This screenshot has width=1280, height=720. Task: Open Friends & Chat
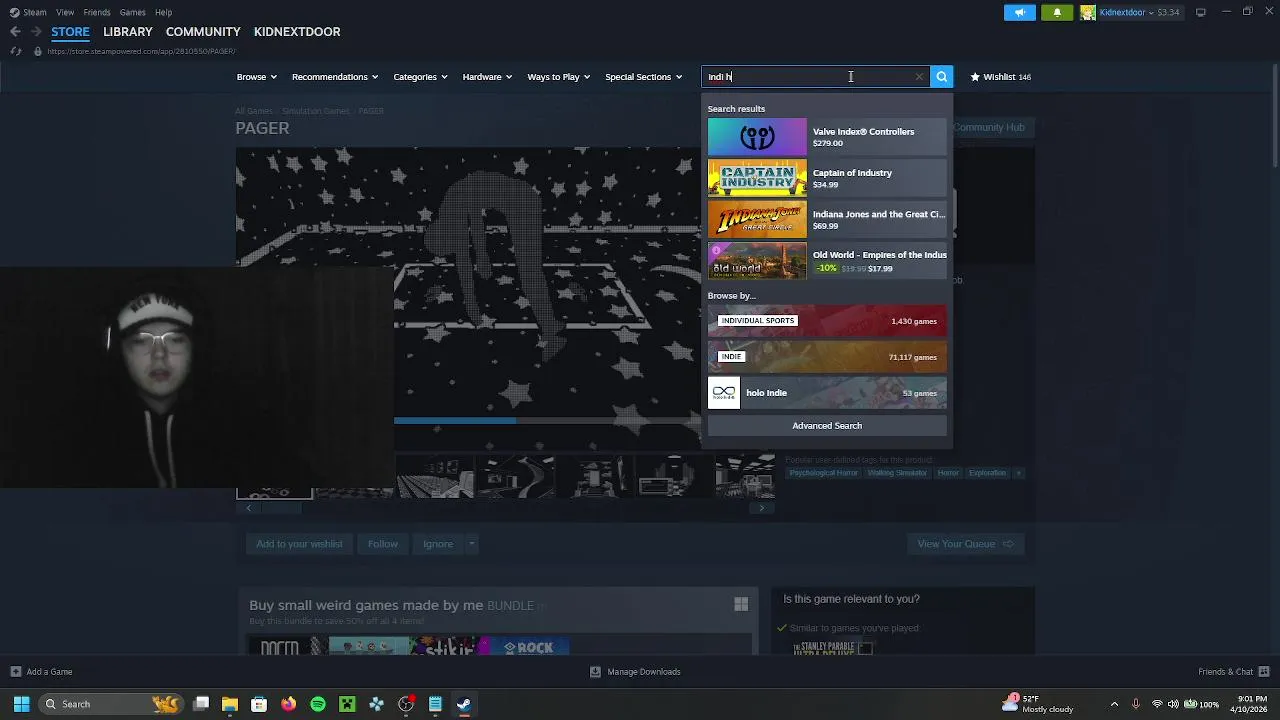click(x=1234, y=672)
